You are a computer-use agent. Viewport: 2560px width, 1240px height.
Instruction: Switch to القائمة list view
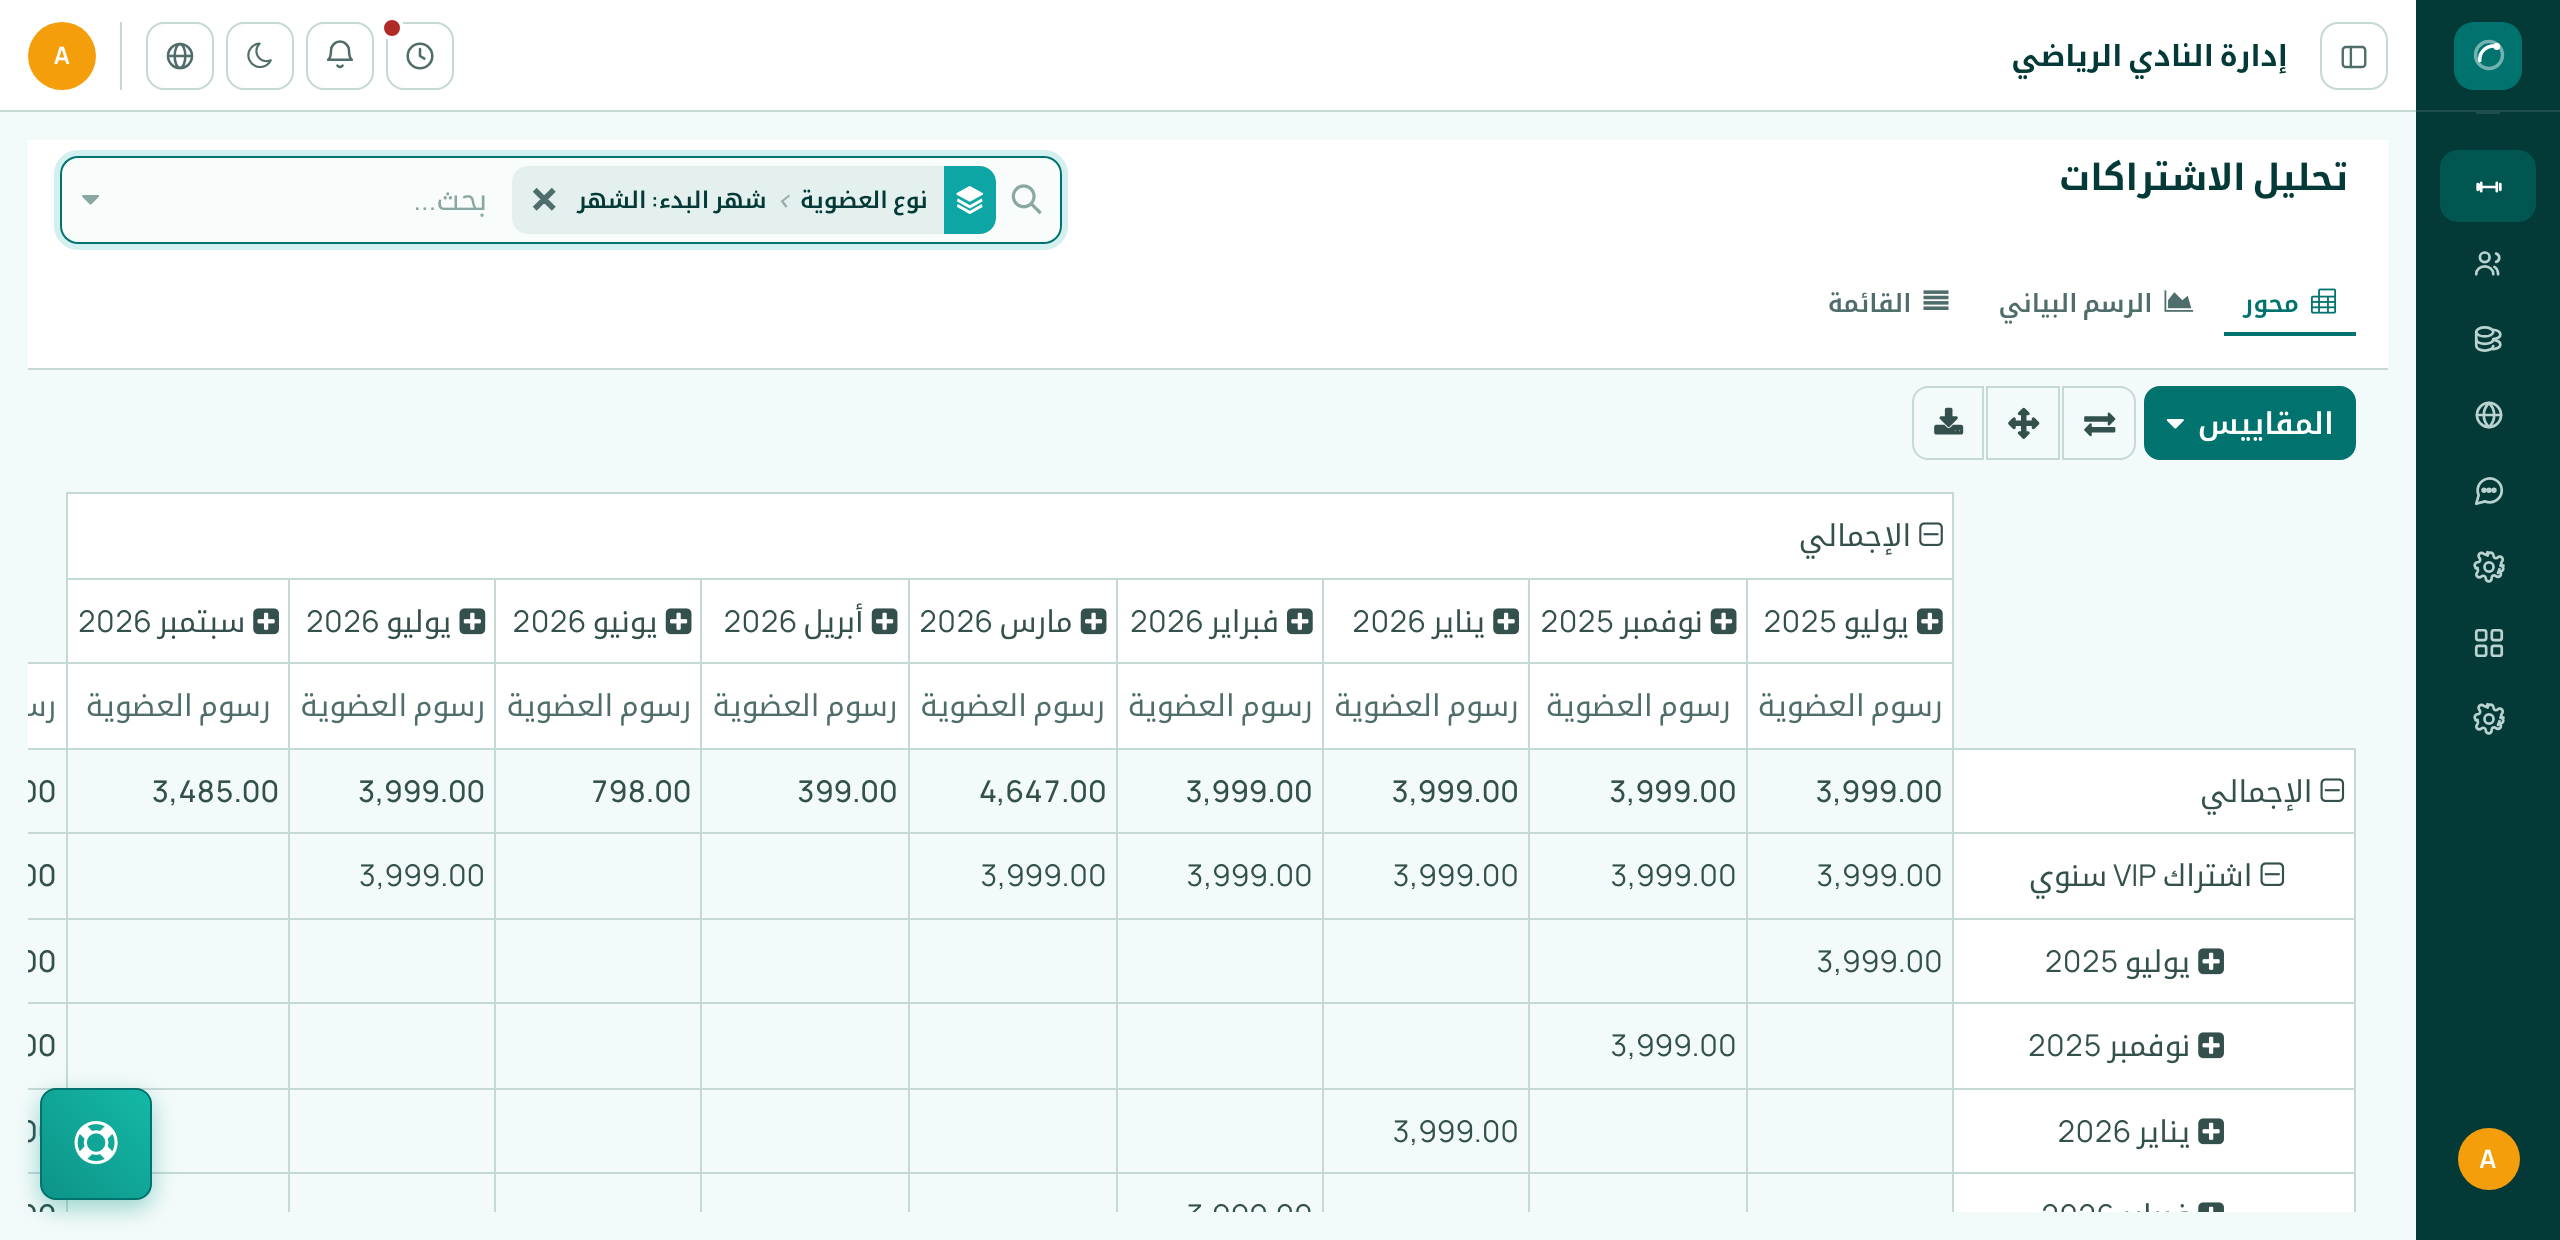[1889, 303]
